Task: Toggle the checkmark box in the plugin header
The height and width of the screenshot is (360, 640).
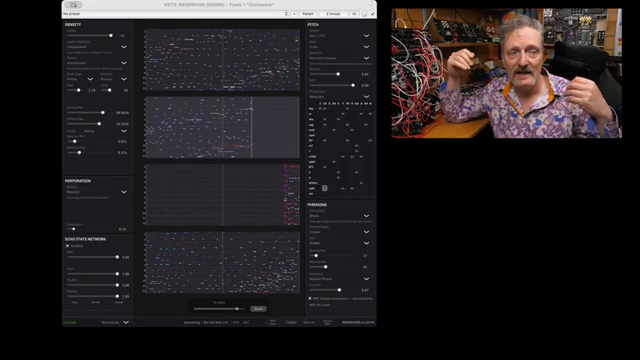Action: (x=372, y=14)
